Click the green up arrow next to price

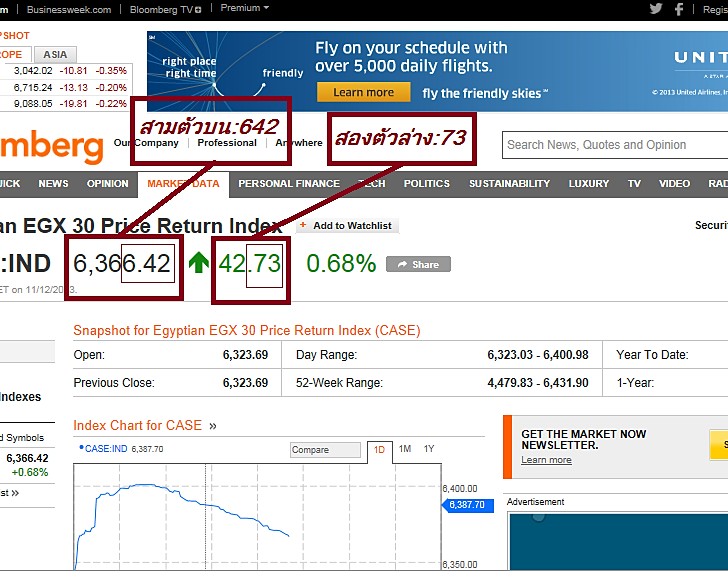pyautogui.click(x=199, y=262)
